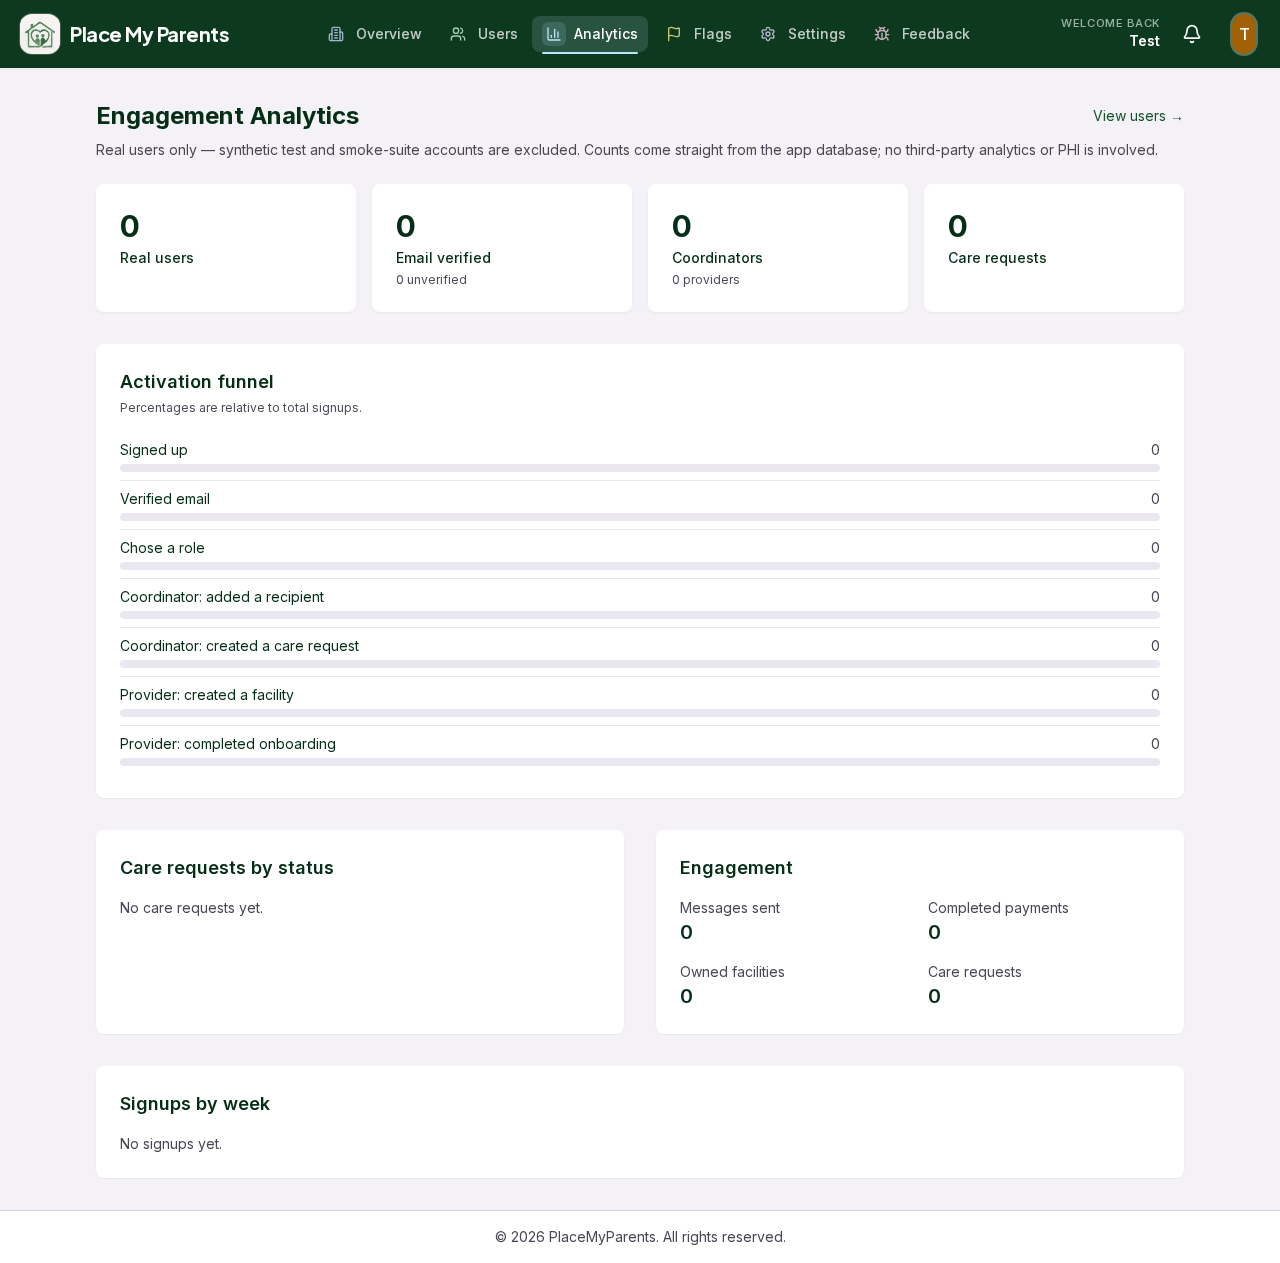Screen dimensions: 1280x1263
Task: Click the Care requests label in top stat card
Action: (x=997, y=258)
